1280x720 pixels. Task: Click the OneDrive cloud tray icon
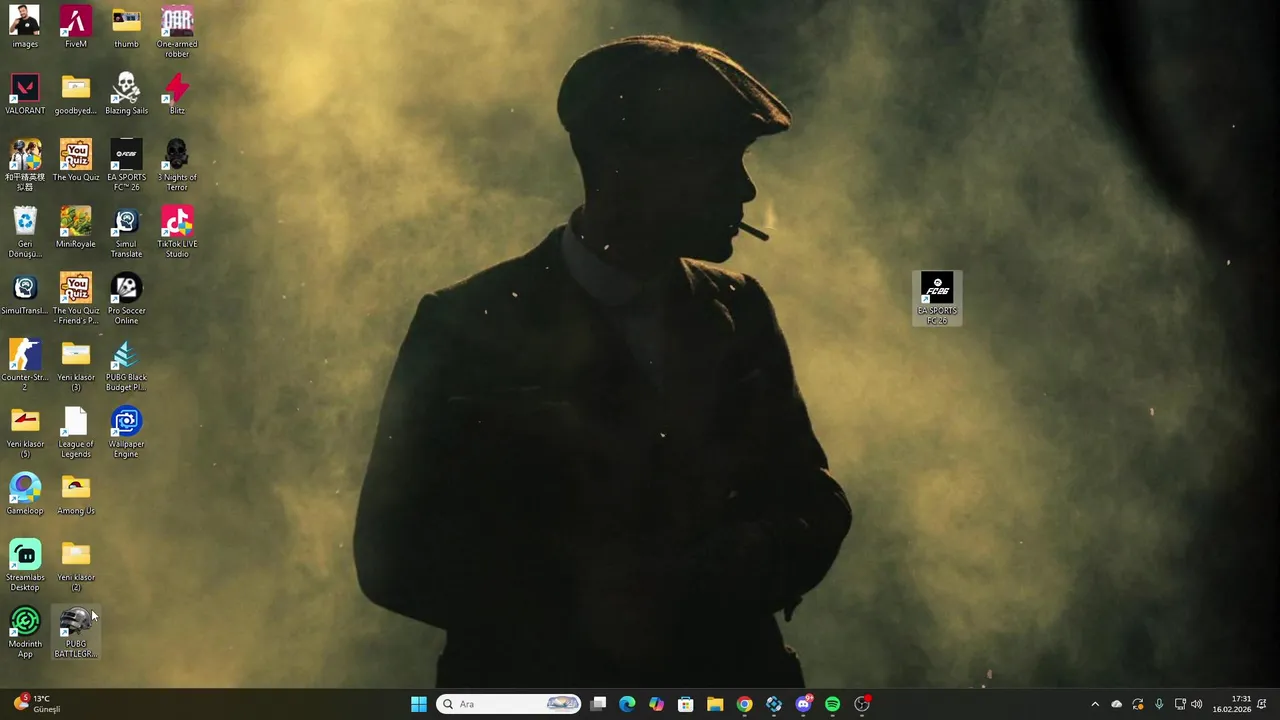tap(1117, 704)
